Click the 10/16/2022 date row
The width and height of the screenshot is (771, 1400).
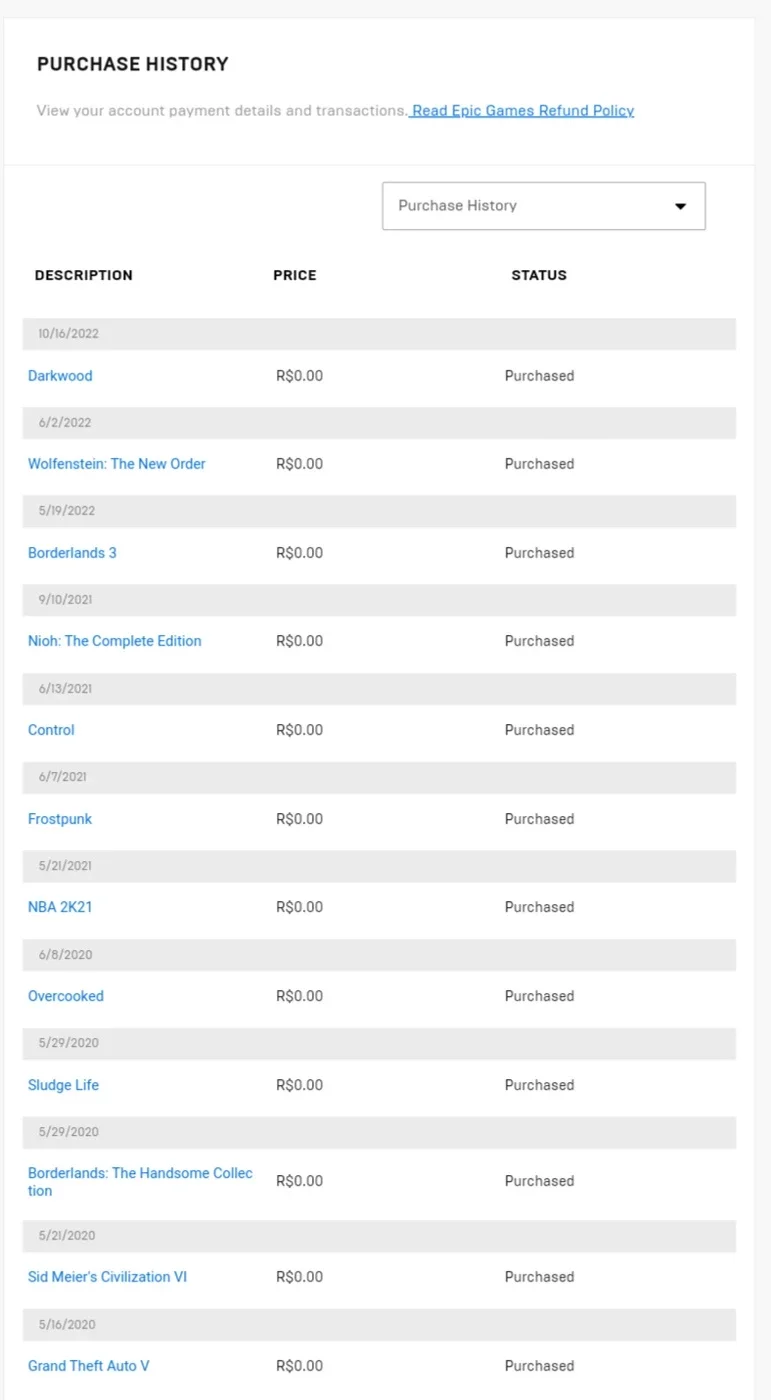point(379,334)
